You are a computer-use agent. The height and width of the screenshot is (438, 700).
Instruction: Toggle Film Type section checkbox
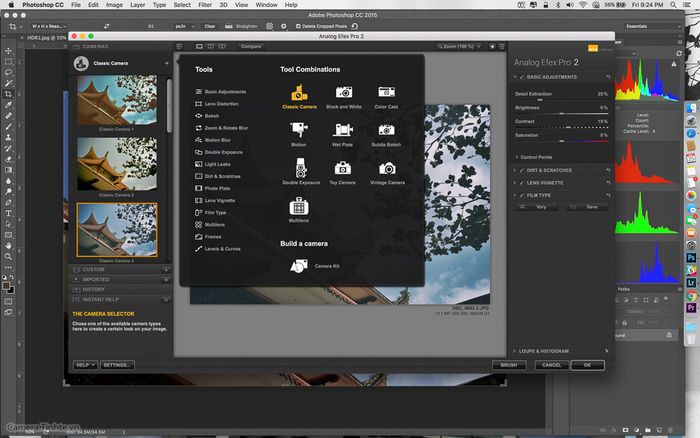click(522, 196)
